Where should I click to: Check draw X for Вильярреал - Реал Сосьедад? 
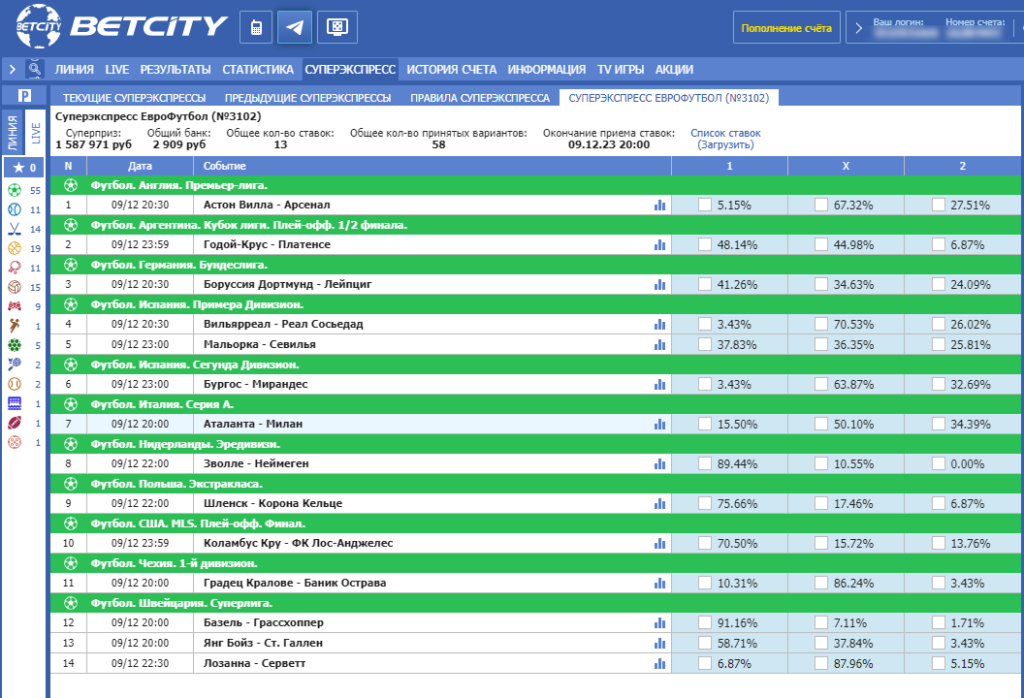point(821,325)
